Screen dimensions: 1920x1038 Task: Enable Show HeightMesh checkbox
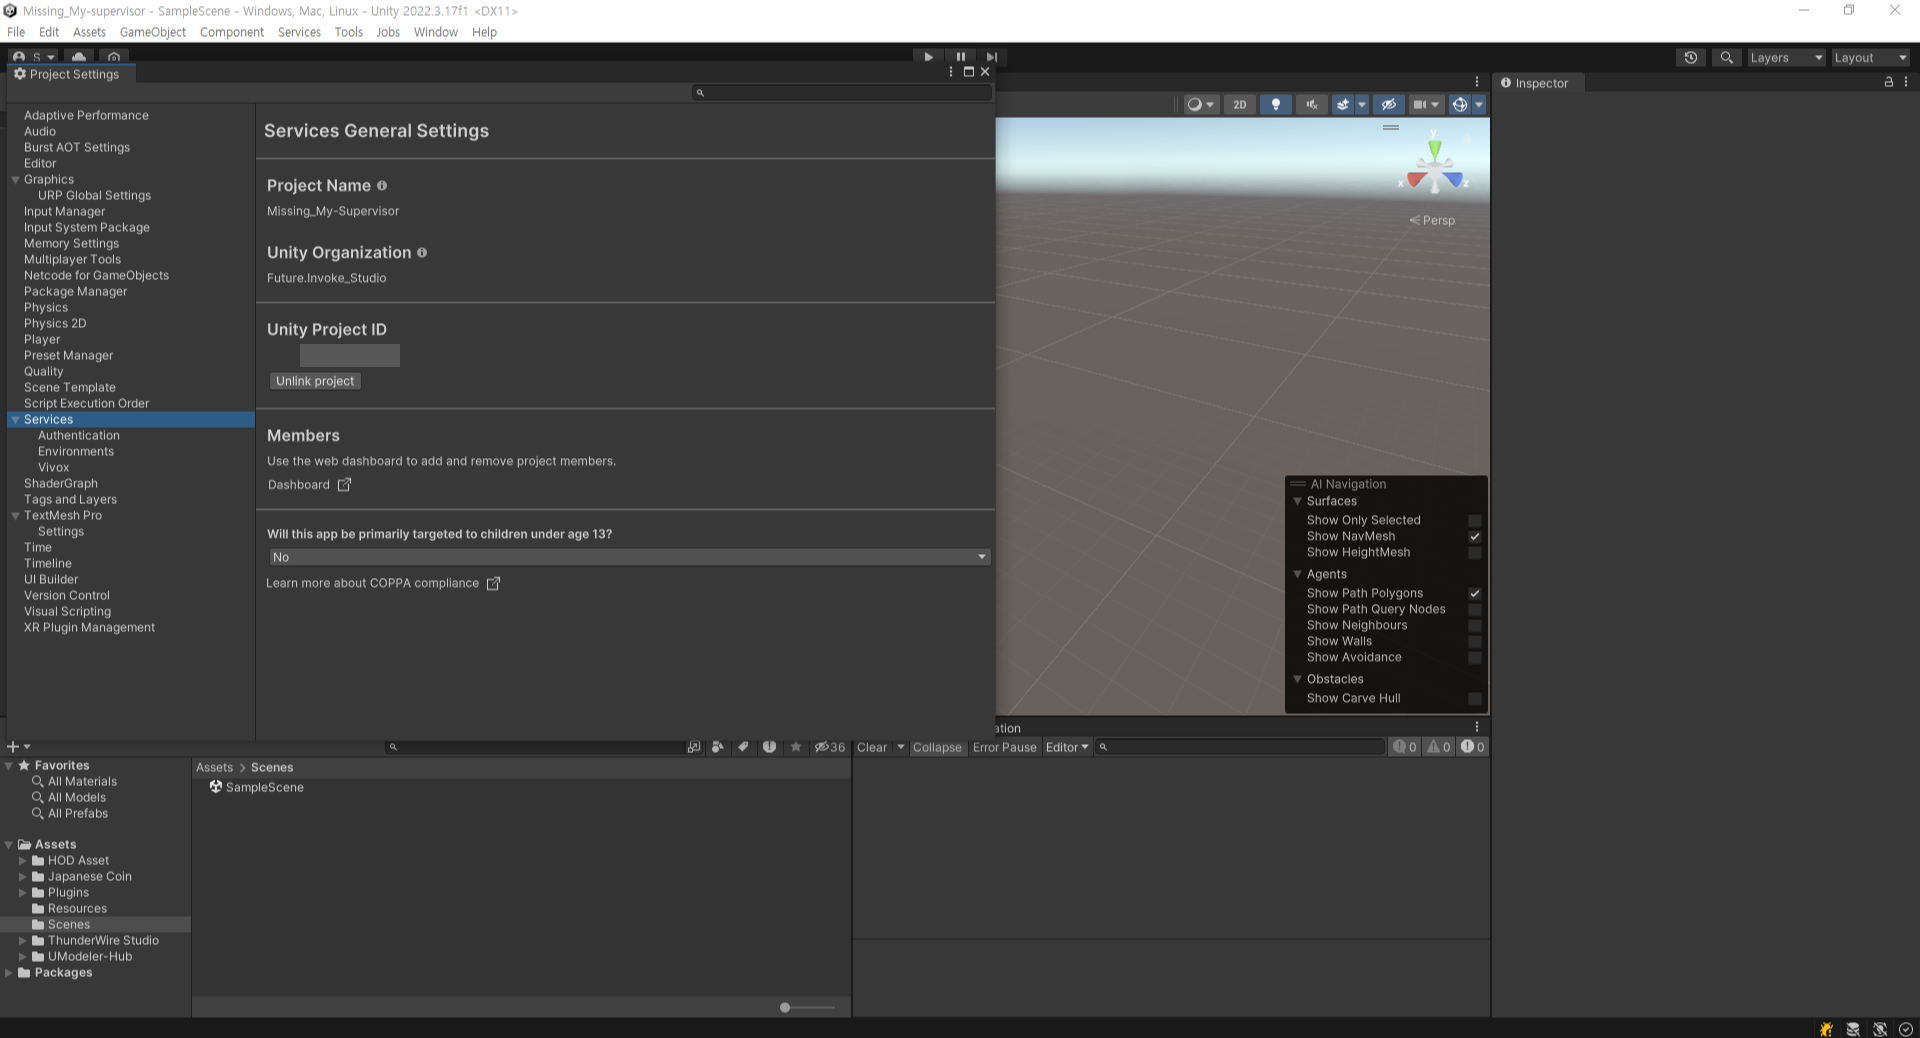[x=1474, y=552]
